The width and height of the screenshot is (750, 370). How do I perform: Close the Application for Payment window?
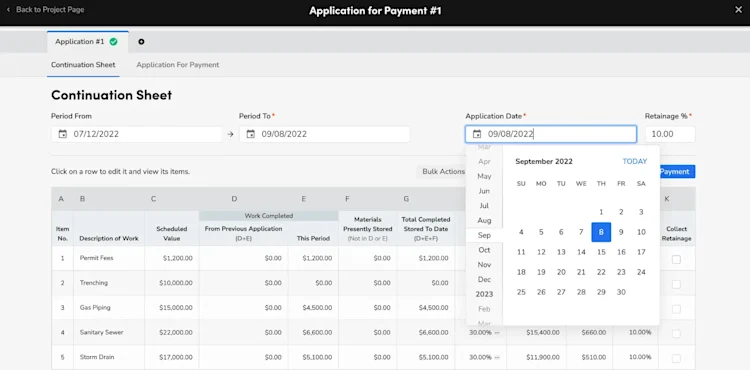tap(739, 10)
